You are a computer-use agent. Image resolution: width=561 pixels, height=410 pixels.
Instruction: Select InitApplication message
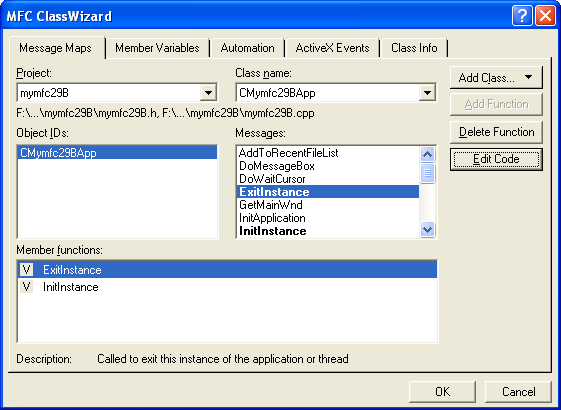[328, 218]
